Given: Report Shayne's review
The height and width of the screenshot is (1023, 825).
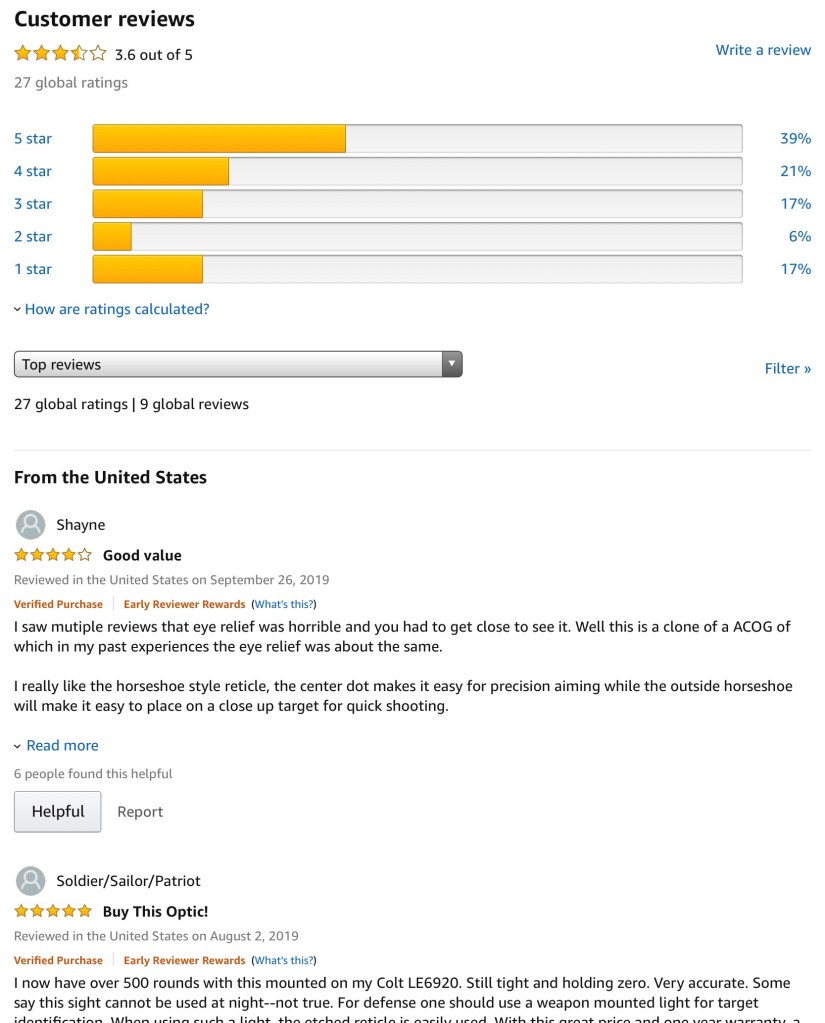Looking at the screenshot, I should pyautogui.click(x=140, y=812).
